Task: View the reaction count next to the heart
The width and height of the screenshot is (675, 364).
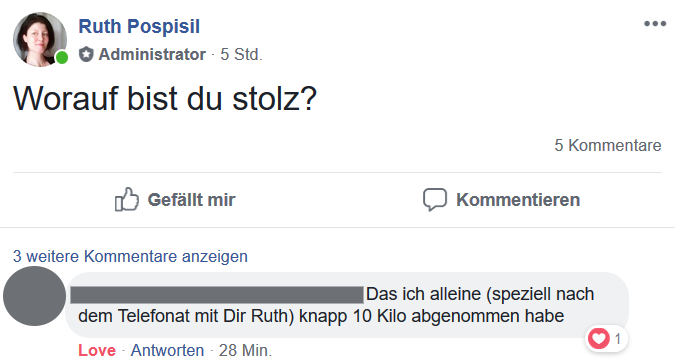Action: click(x=618, y=339)
